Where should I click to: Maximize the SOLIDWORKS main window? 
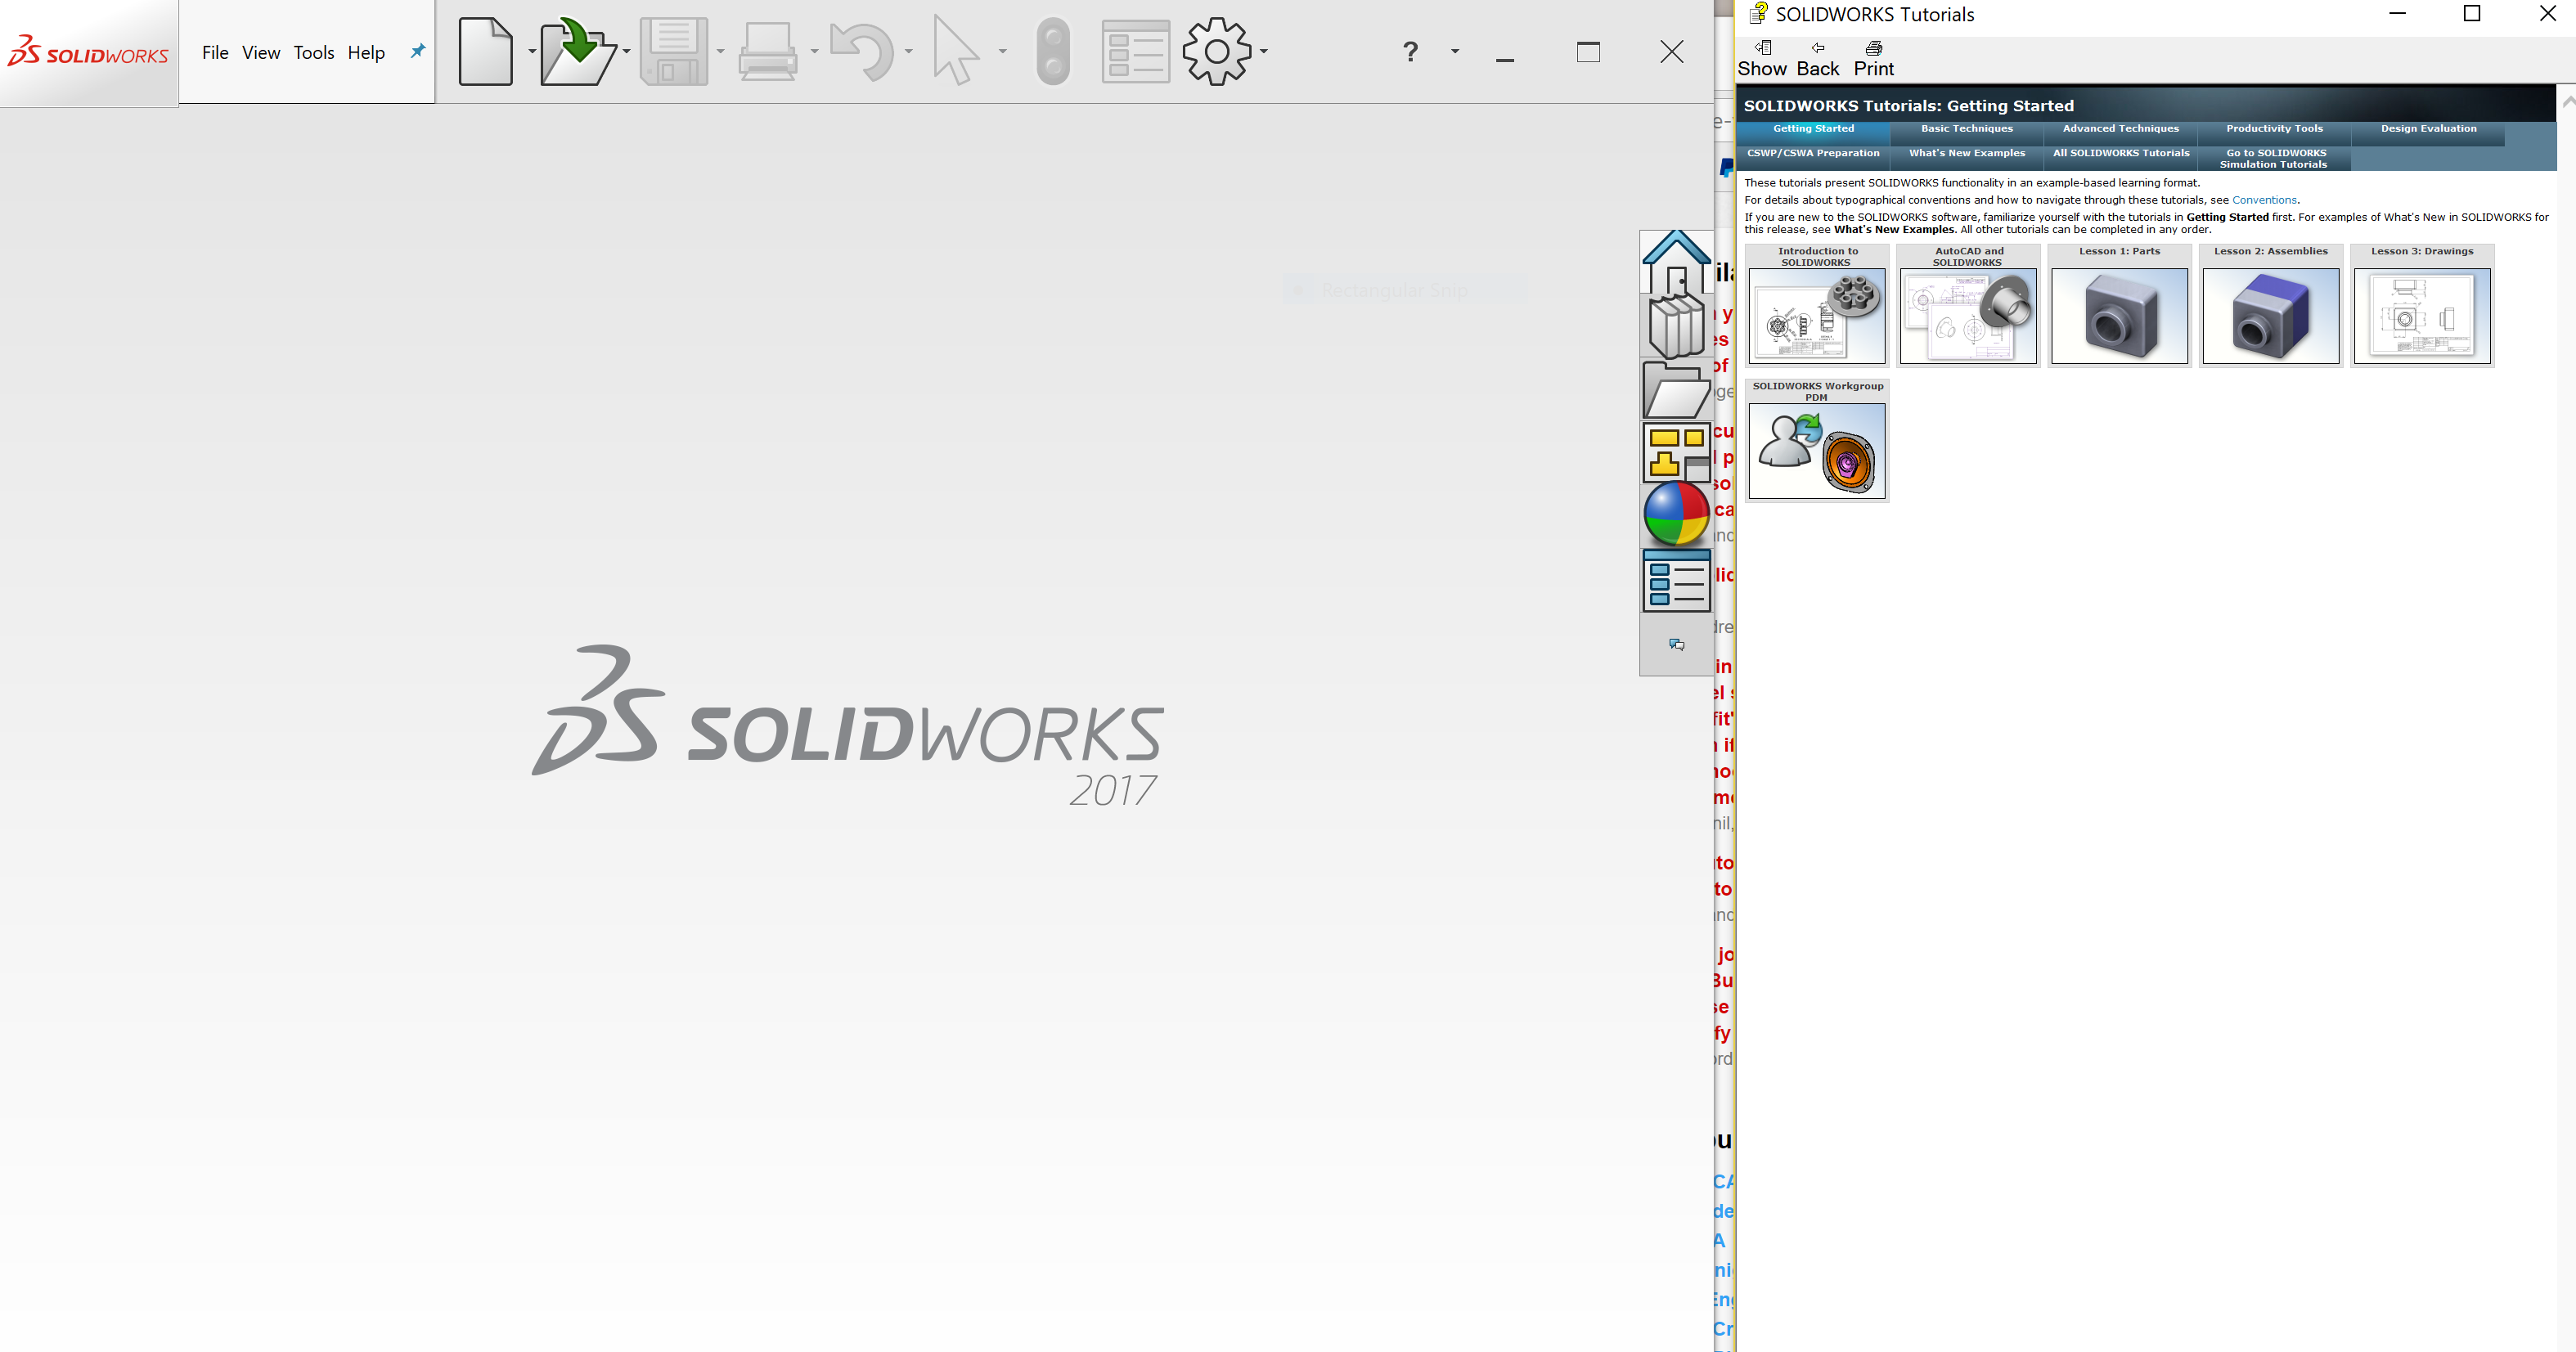click(1588, 52)
